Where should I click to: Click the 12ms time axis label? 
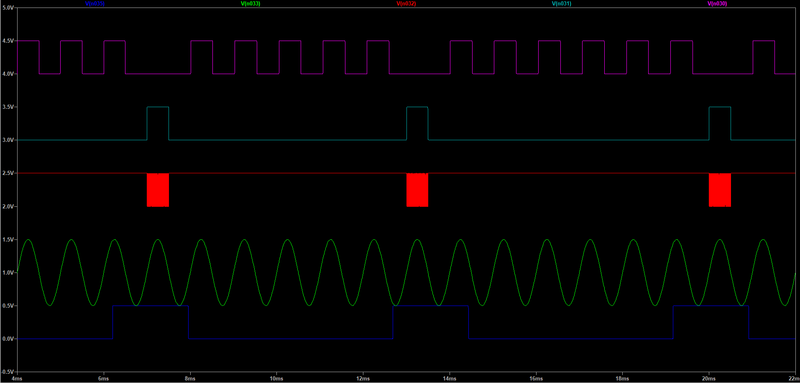pos(363,379)
